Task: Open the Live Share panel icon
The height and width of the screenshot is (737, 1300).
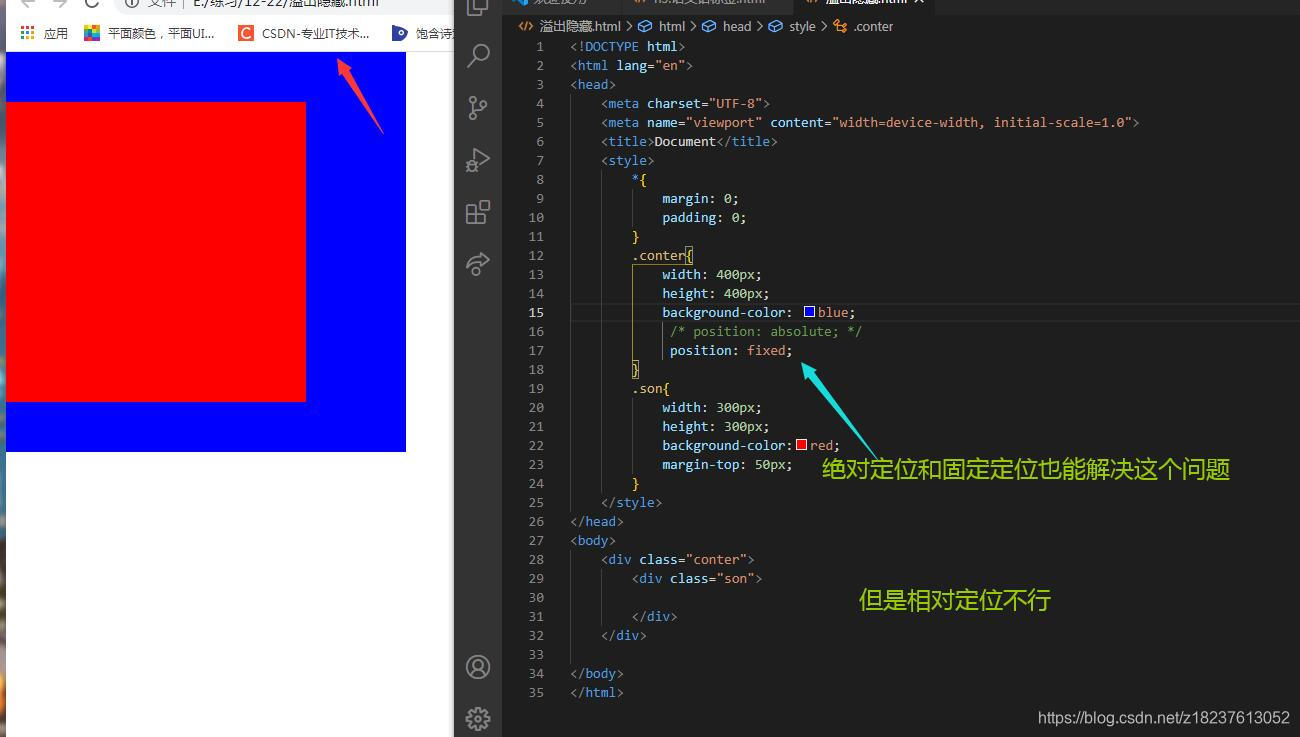Action: [478, 263]
